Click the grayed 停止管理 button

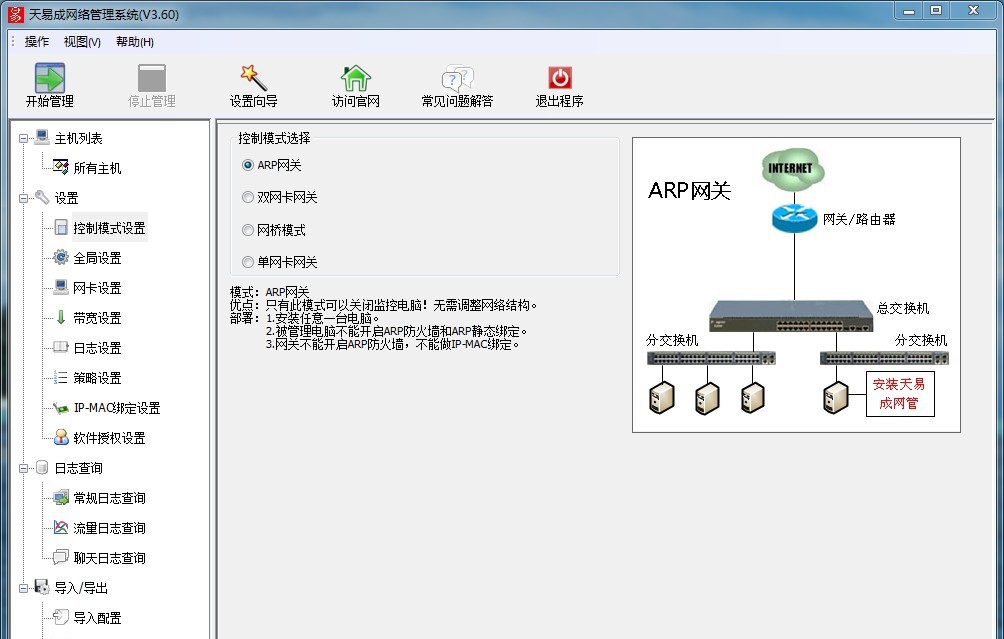tap(150, 83)
